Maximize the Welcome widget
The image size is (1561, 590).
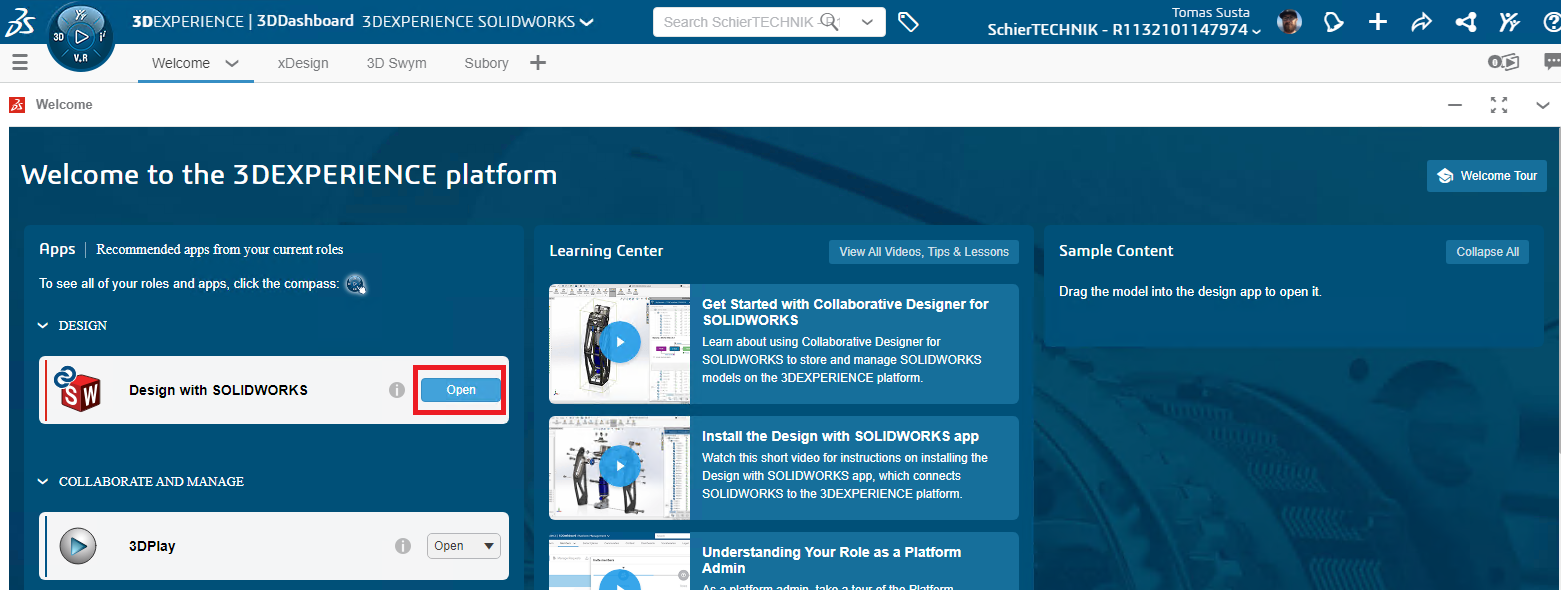pos(1499,105)
